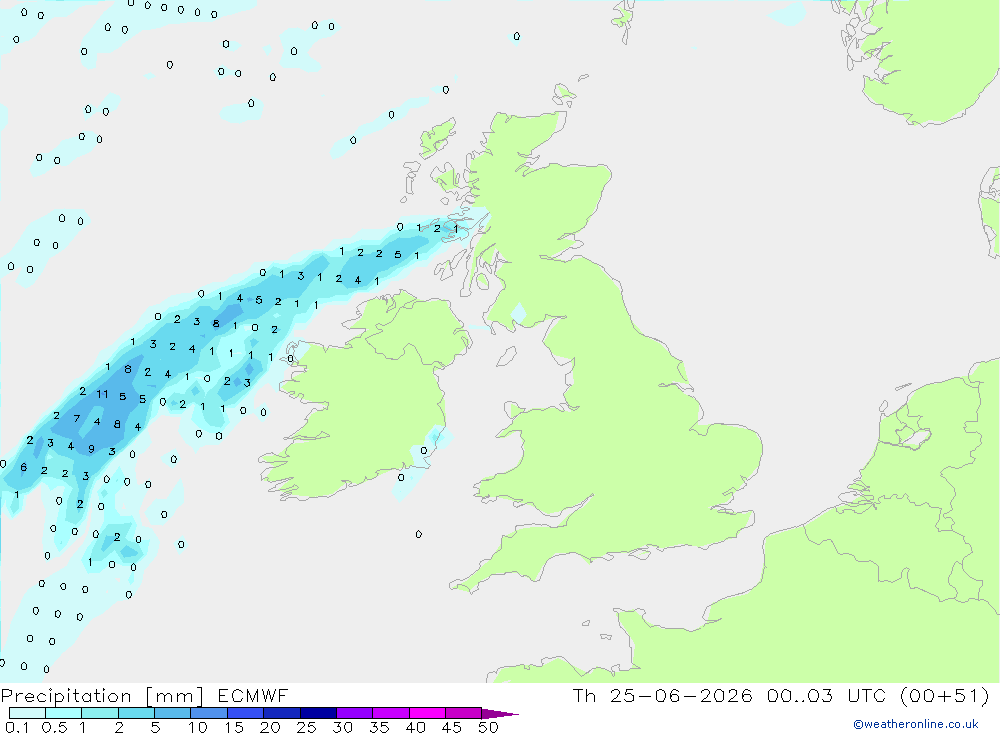Select the 10–15 mm blue legend swatch
The width and height of the screenshot is (1000, 733).
[x=209, y=713]
